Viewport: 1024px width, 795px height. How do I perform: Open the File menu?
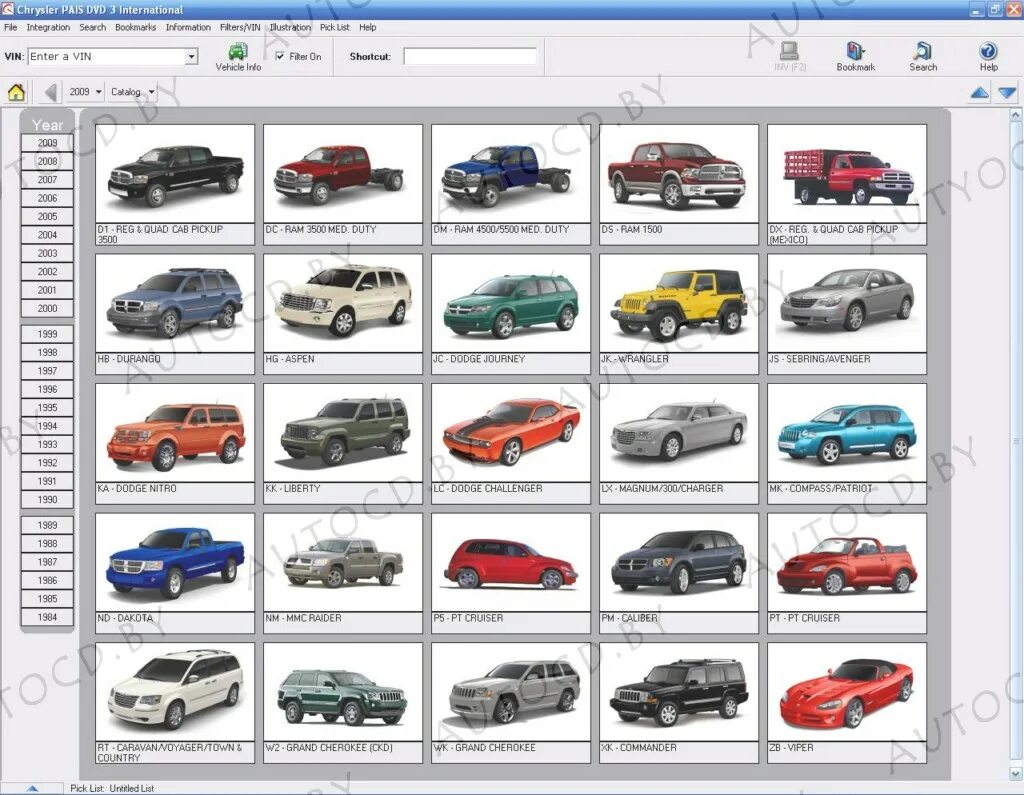[x=10, y=27]
